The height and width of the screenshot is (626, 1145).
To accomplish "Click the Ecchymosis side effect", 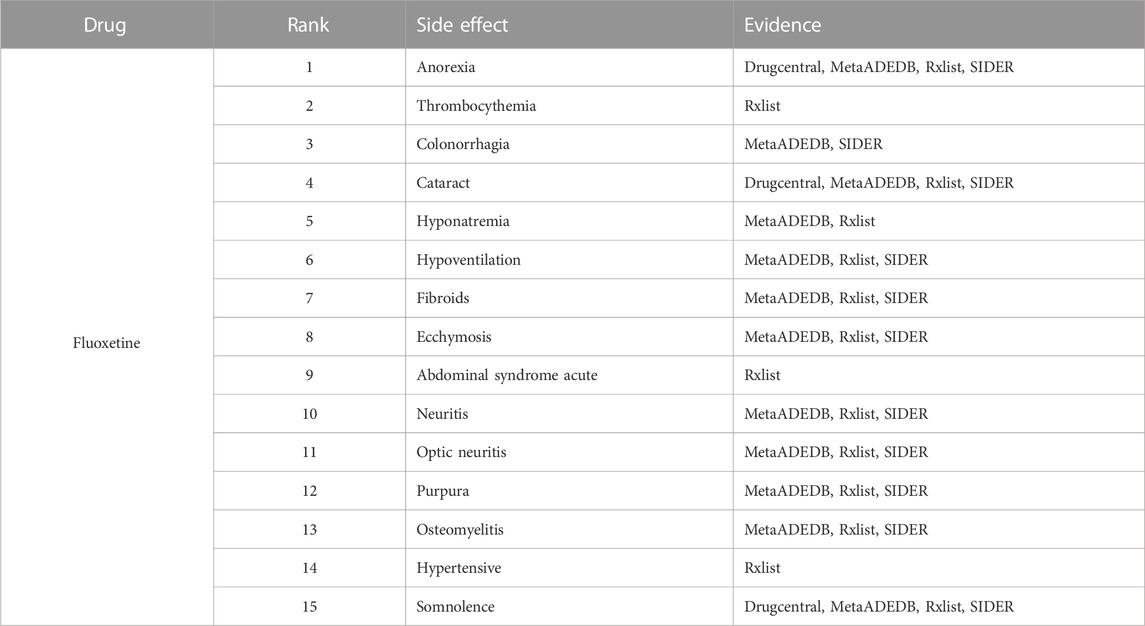I will 453,337.
